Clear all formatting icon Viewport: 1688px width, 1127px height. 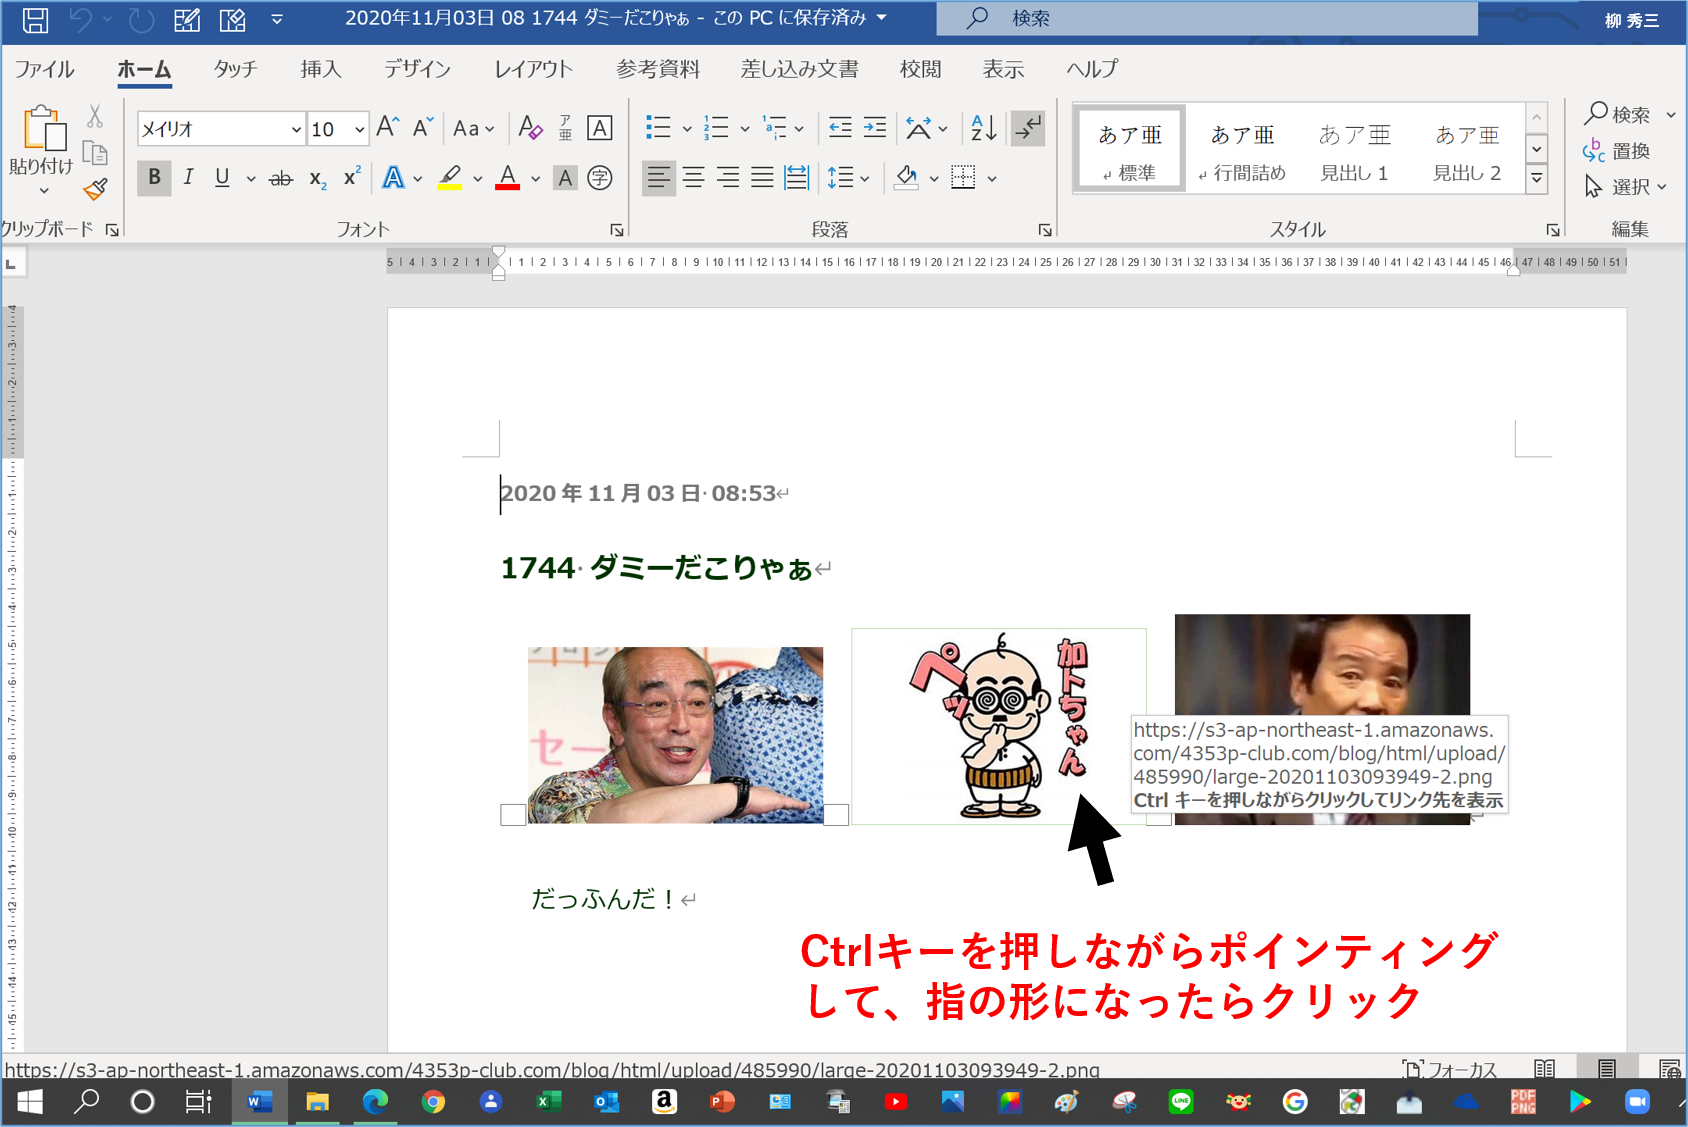(x=530, y=128)
